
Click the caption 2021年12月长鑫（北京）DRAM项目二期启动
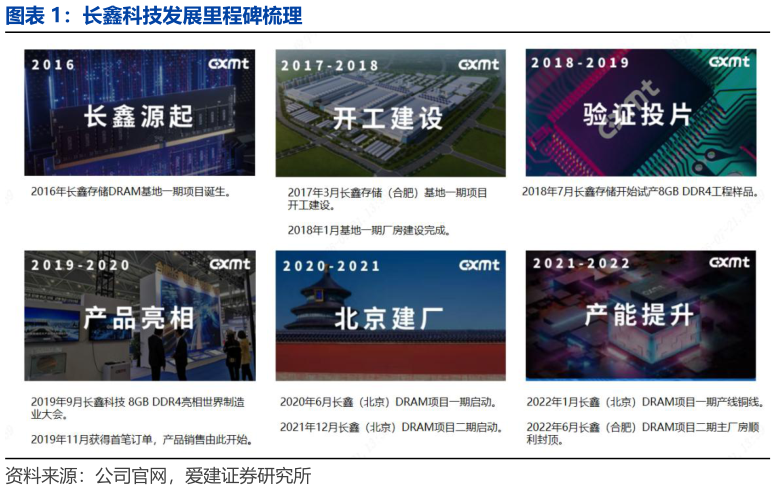391,427
